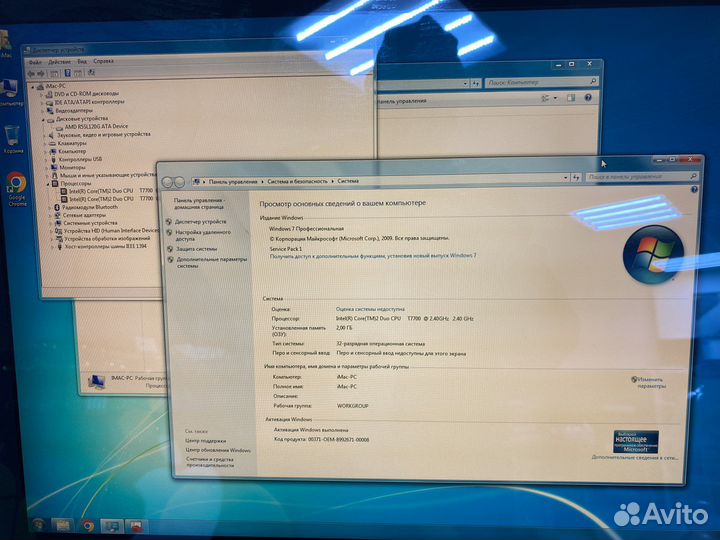Click Система и безопасность in breadcrumb
Screen dimensions: 720x540
click(x=297, y=181)
